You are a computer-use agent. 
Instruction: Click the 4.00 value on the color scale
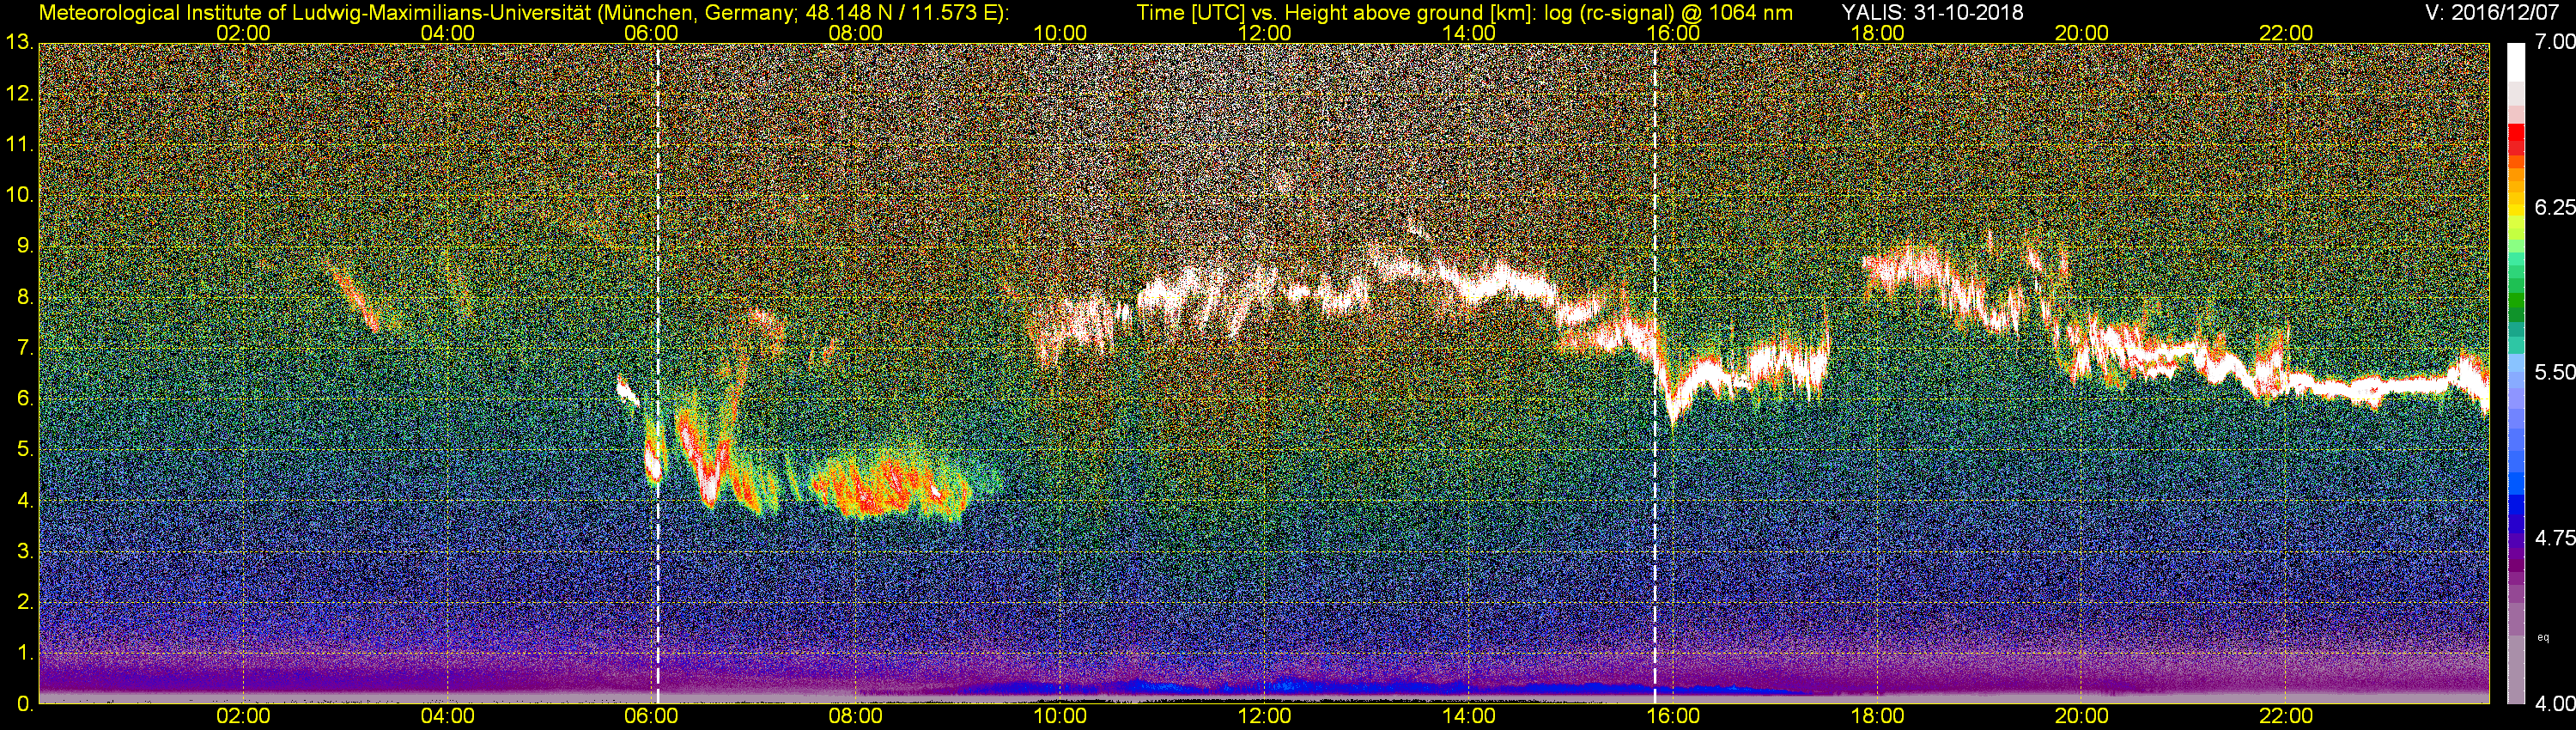tap(2554, 704)
